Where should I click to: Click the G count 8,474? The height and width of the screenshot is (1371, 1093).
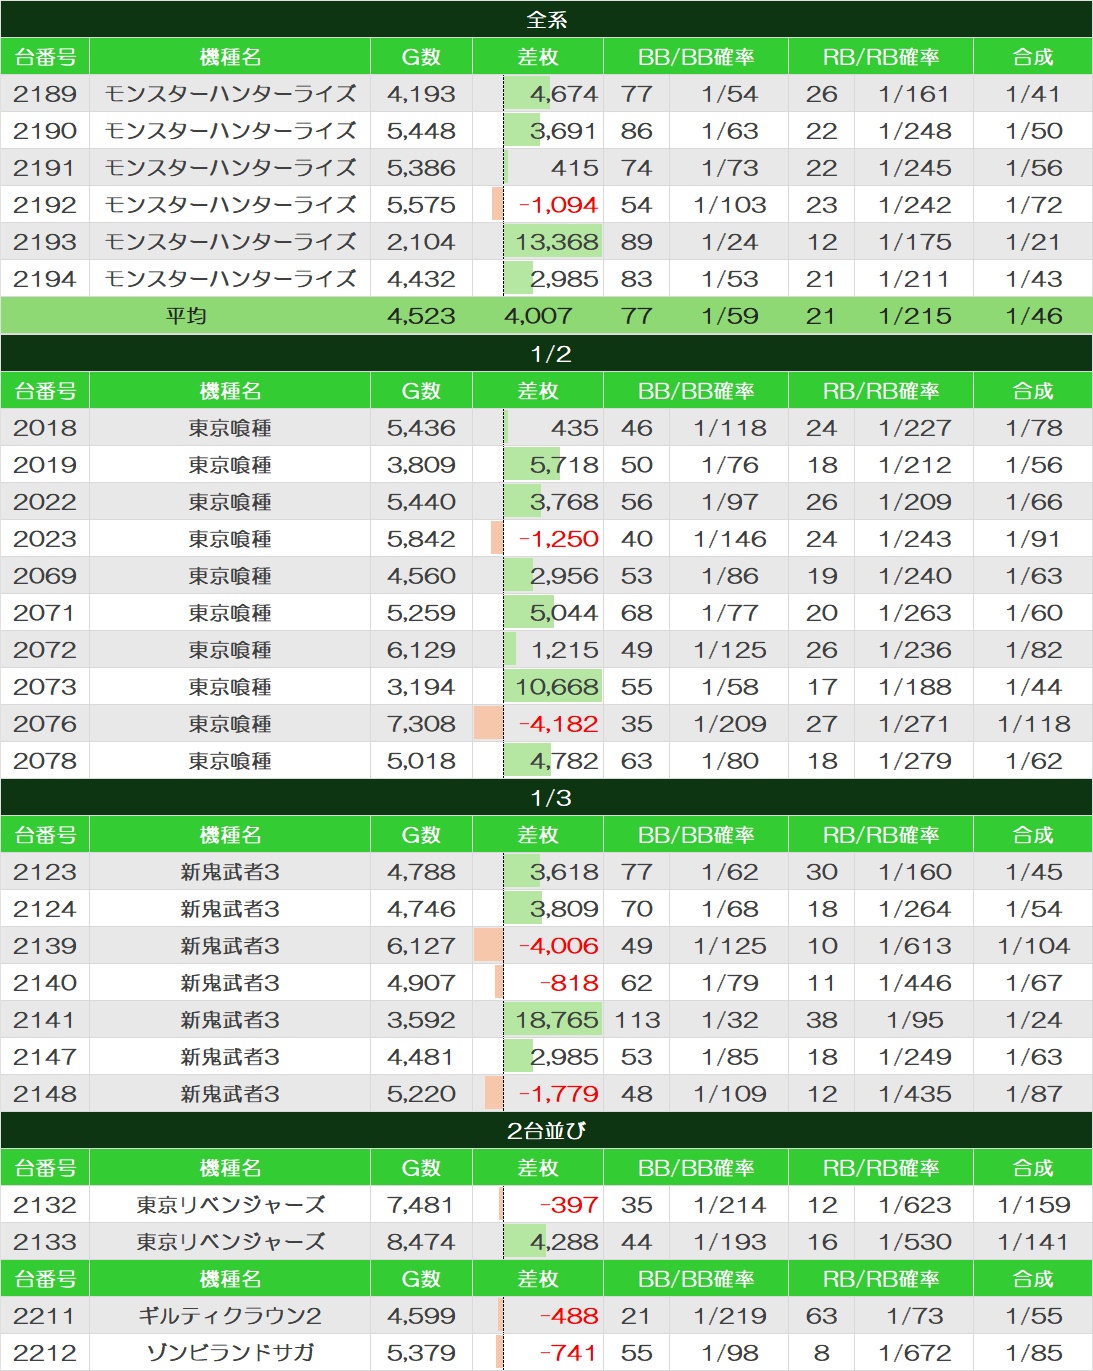click(421, 1242)
